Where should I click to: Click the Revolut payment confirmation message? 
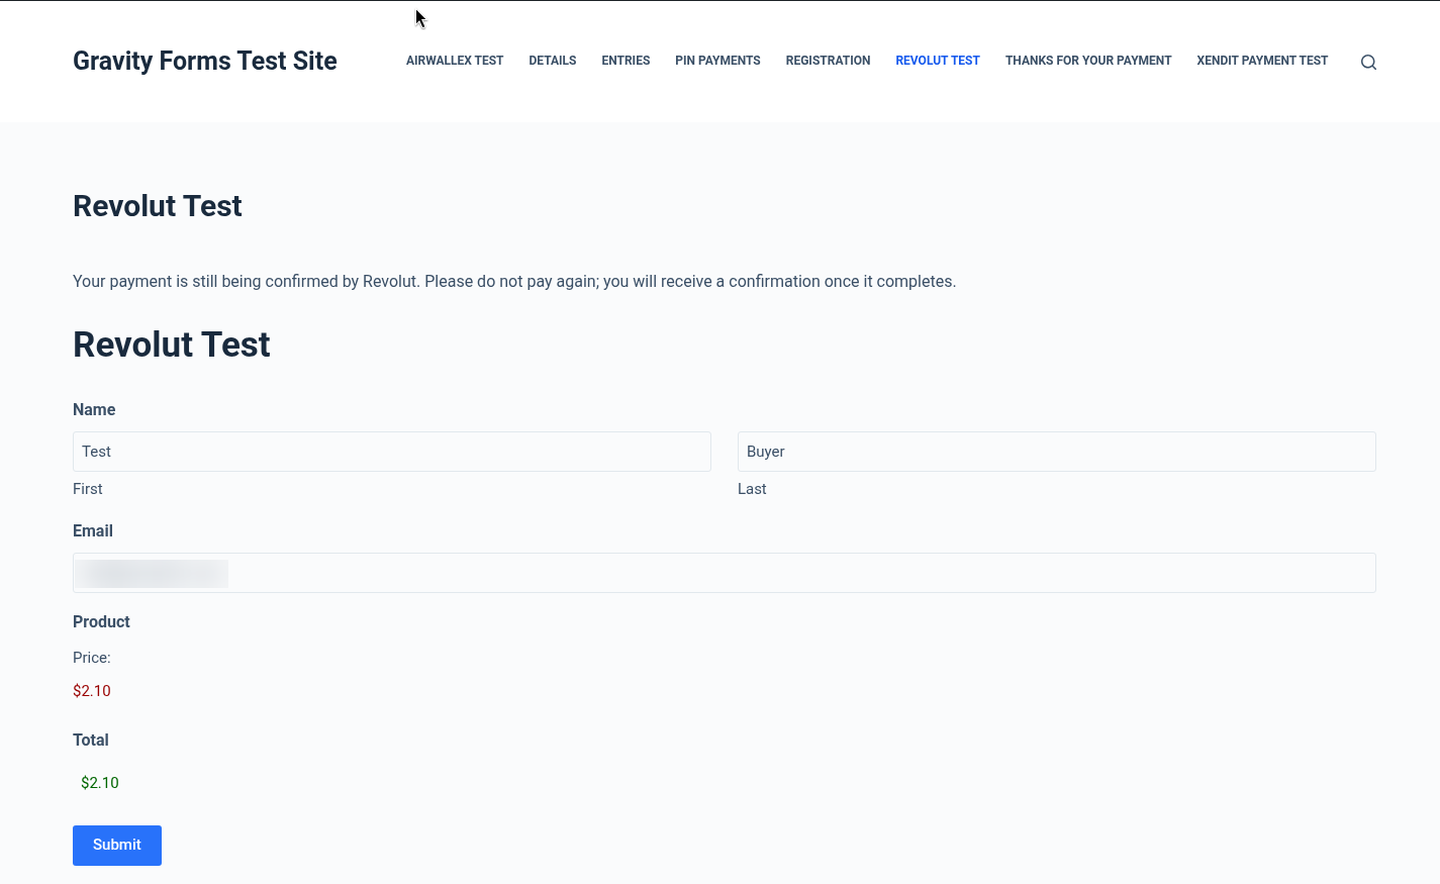514,282
